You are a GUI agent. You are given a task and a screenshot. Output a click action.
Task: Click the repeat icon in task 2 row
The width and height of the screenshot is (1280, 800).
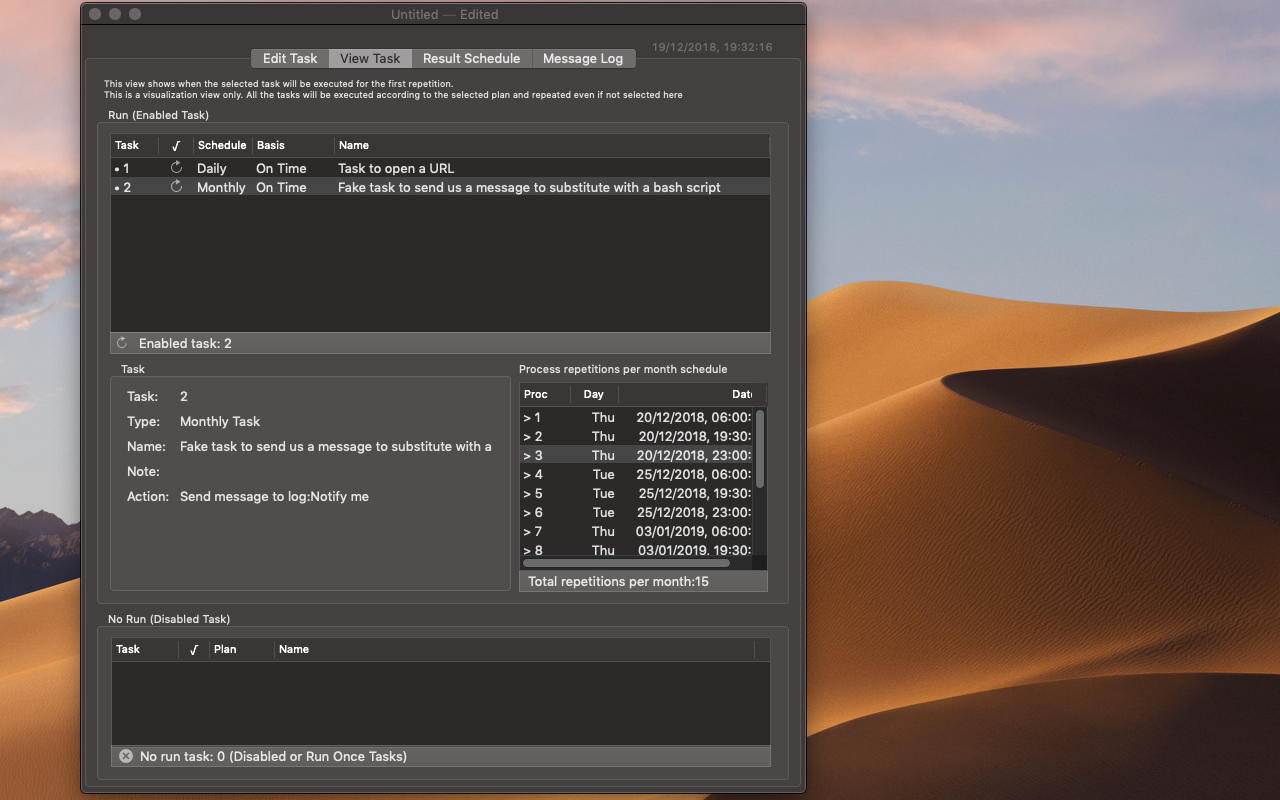click(x=176, y=187)
